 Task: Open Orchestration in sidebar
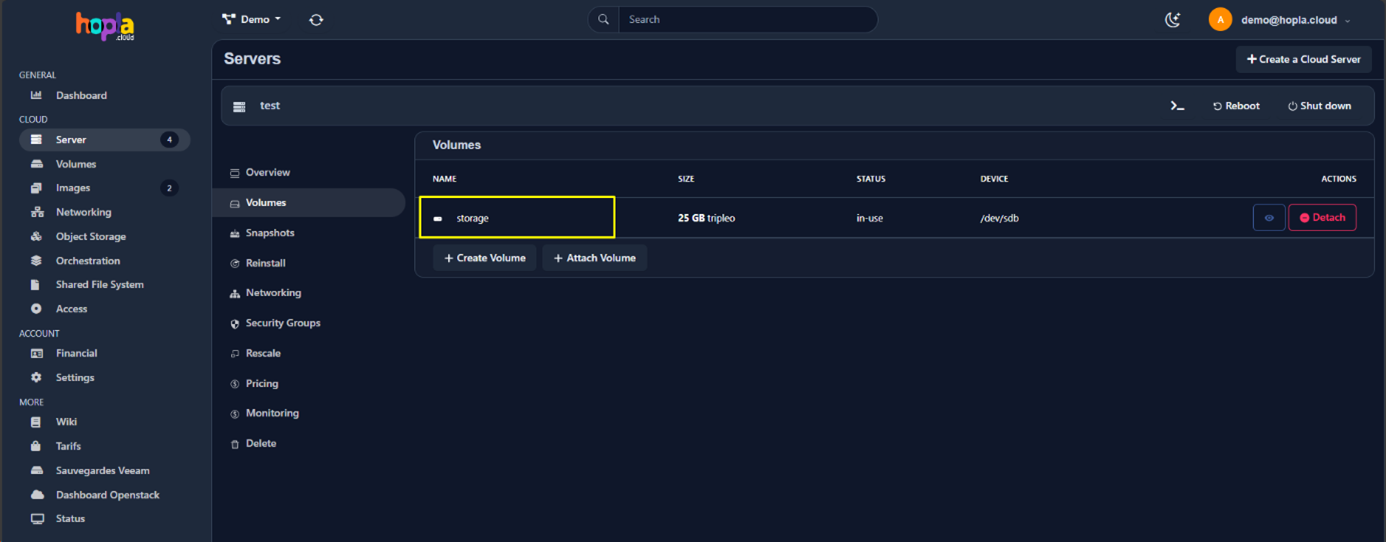pyautogui.click(x=88, y=261)
